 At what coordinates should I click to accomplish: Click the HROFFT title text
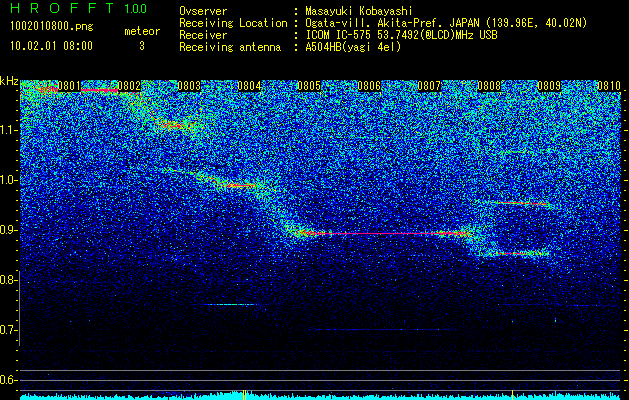tap(62, 8)
